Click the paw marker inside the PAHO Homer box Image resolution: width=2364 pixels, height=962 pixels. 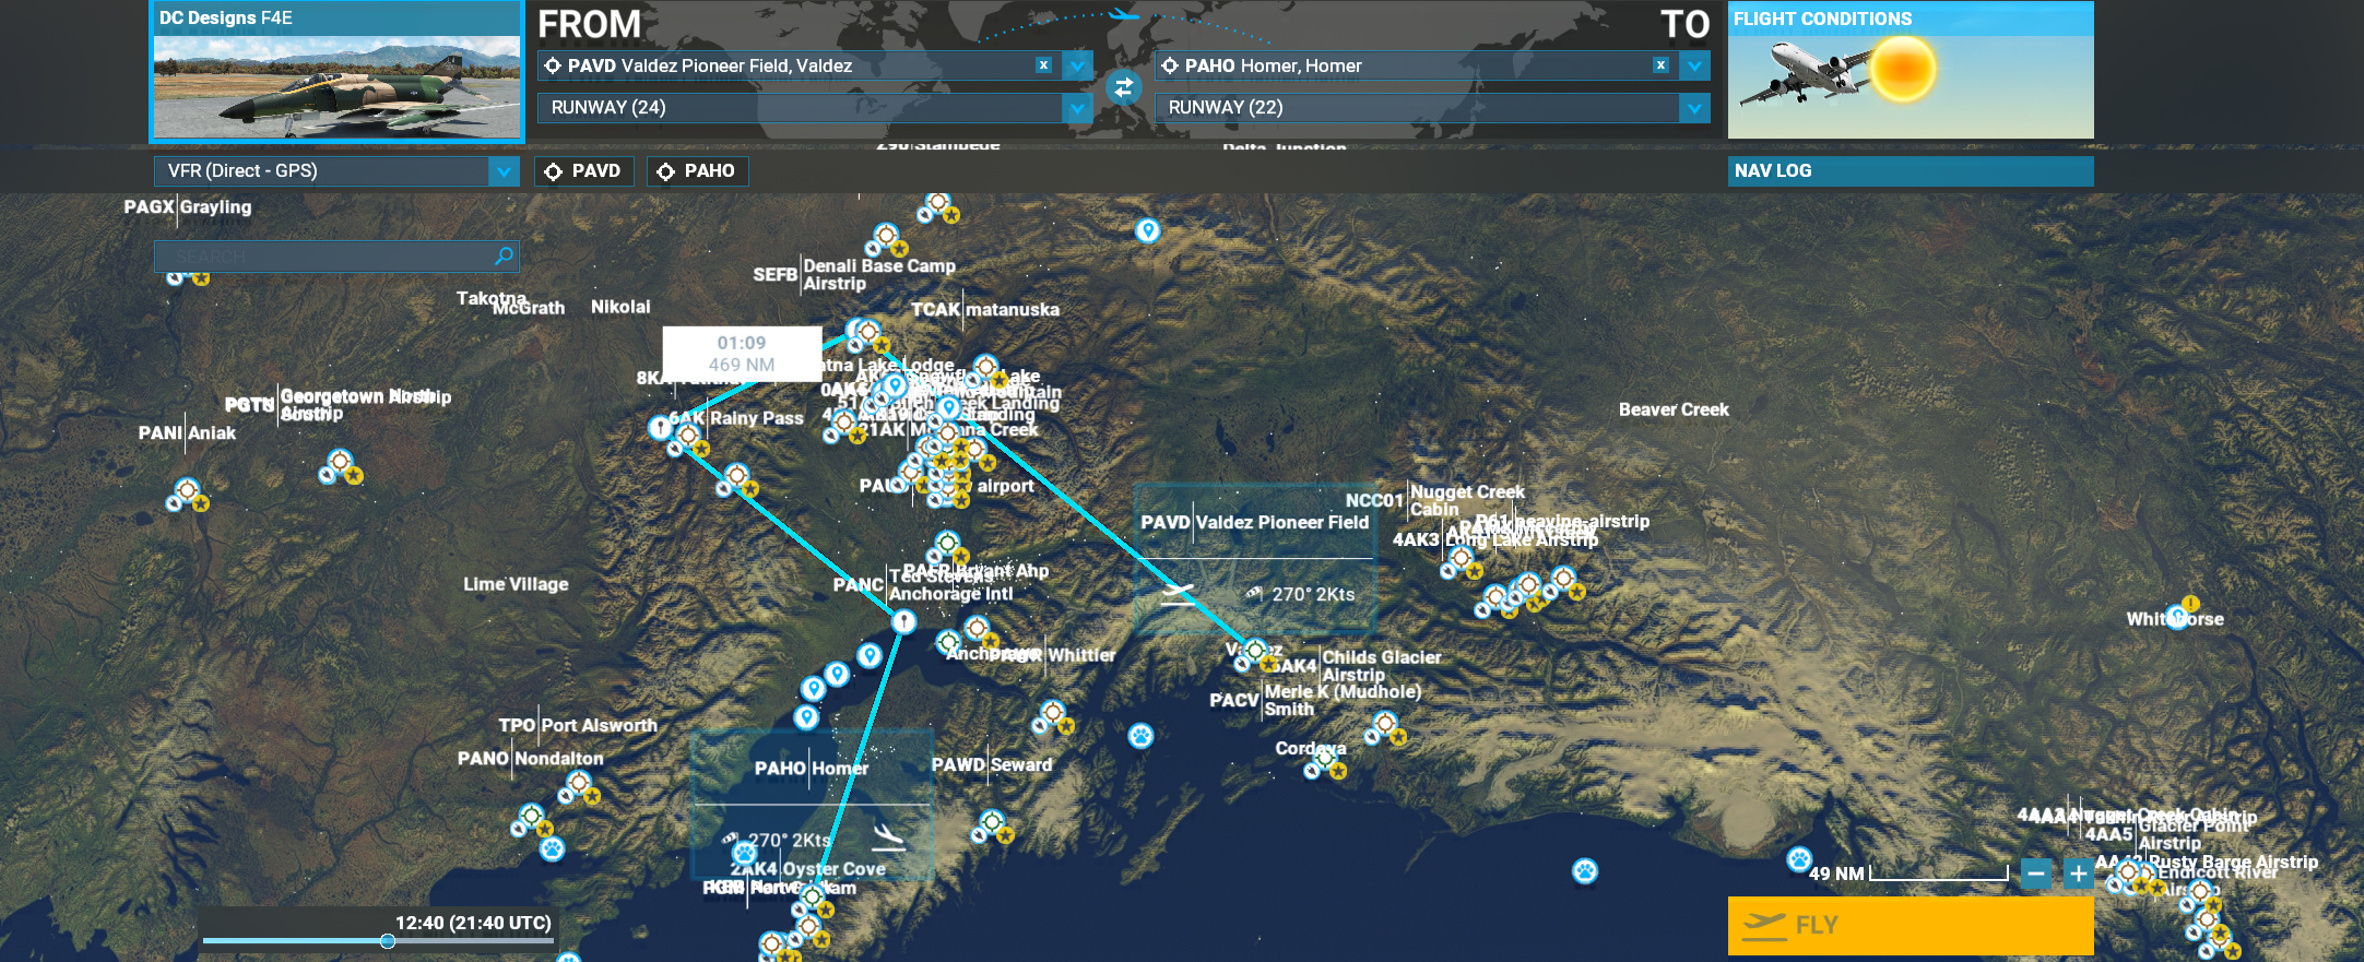[744, 853]
